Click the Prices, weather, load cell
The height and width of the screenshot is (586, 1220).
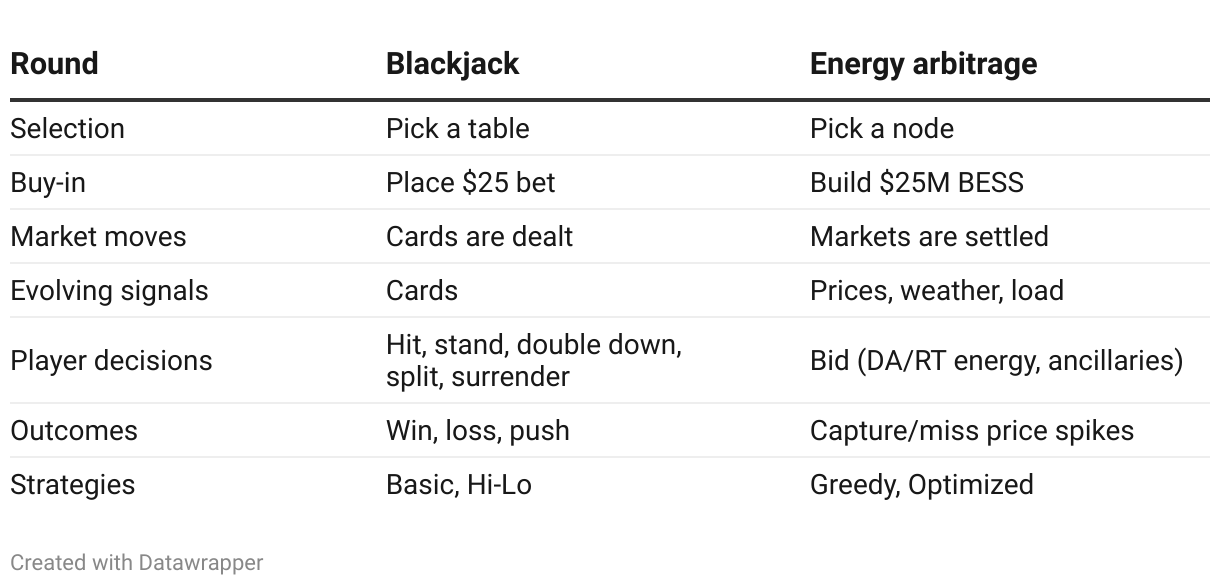(937, 291)
